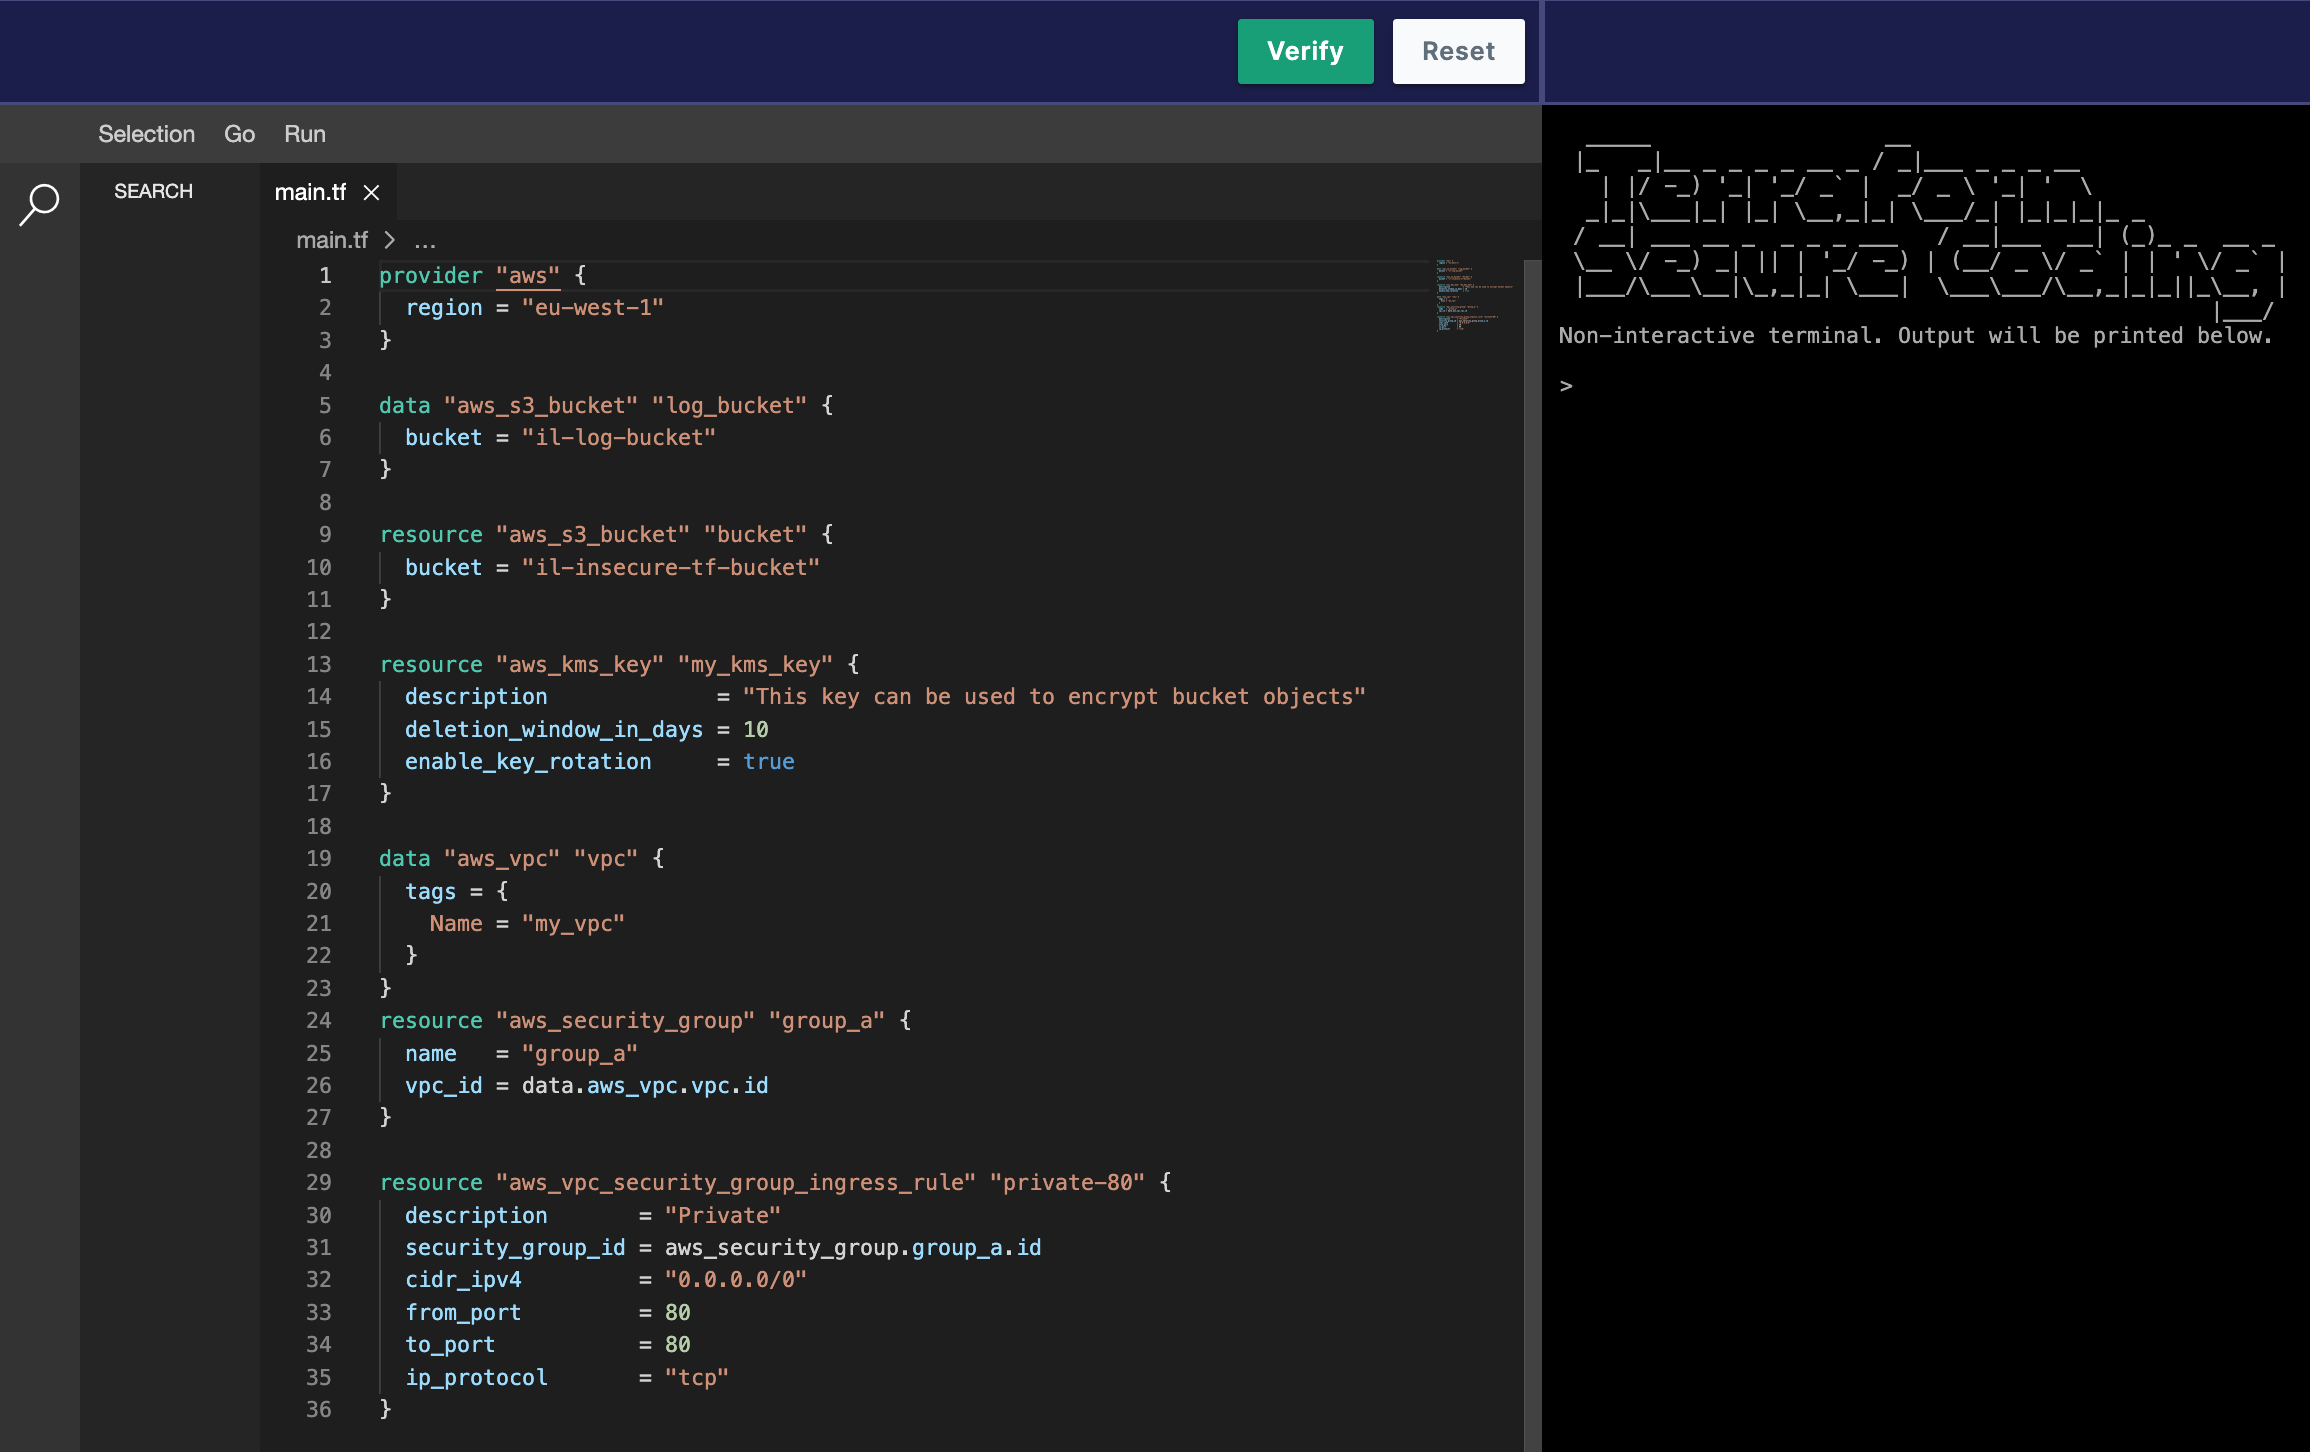Click the magnifying glass search icon
This screenshot has width=2310, height=1452.
(39, 204)
